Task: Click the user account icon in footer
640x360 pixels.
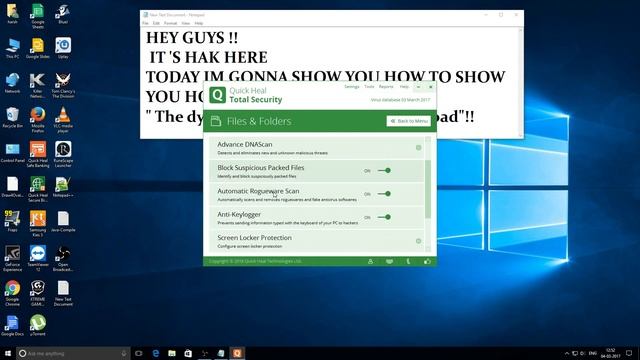Action: [x=370, y=261]
